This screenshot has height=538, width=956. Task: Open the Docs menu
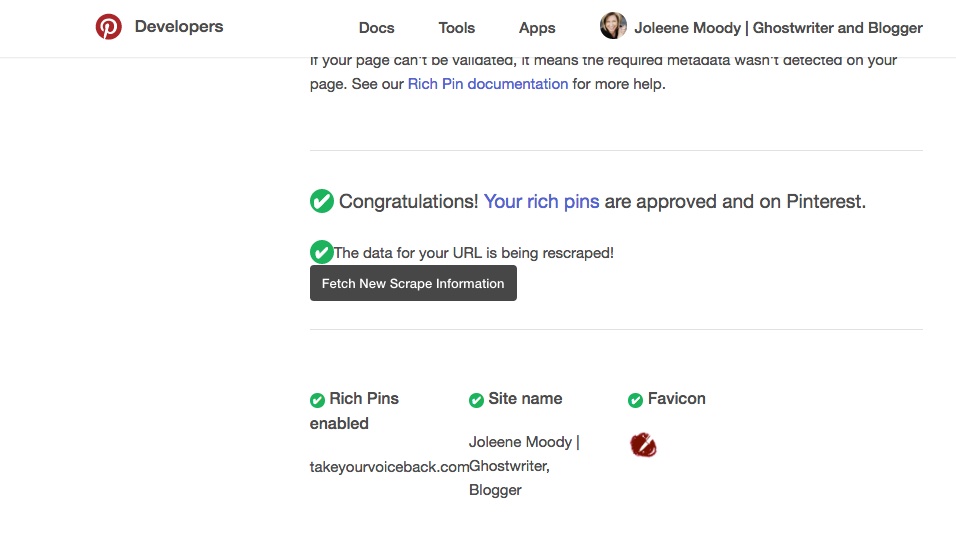[376, 27]
